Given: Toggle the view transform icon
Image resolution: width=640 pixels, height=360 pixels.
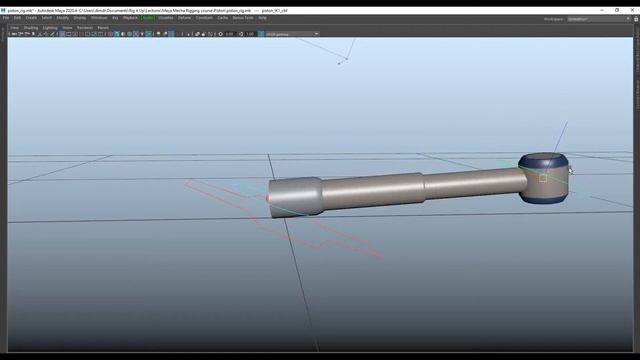Looking at the screenshot, I should (261, 34).
